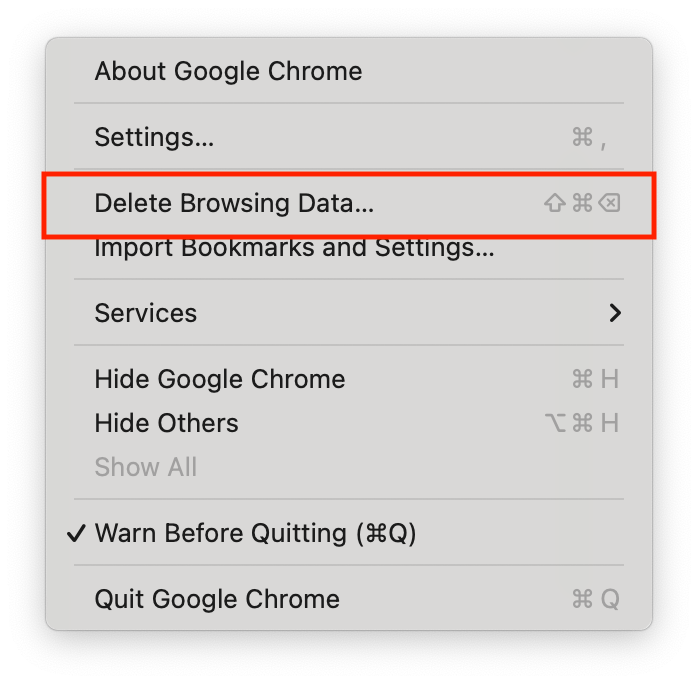Viewport: 698px width, 684px height.
Task: Choose Hide Others
Action: pos(167,423)
